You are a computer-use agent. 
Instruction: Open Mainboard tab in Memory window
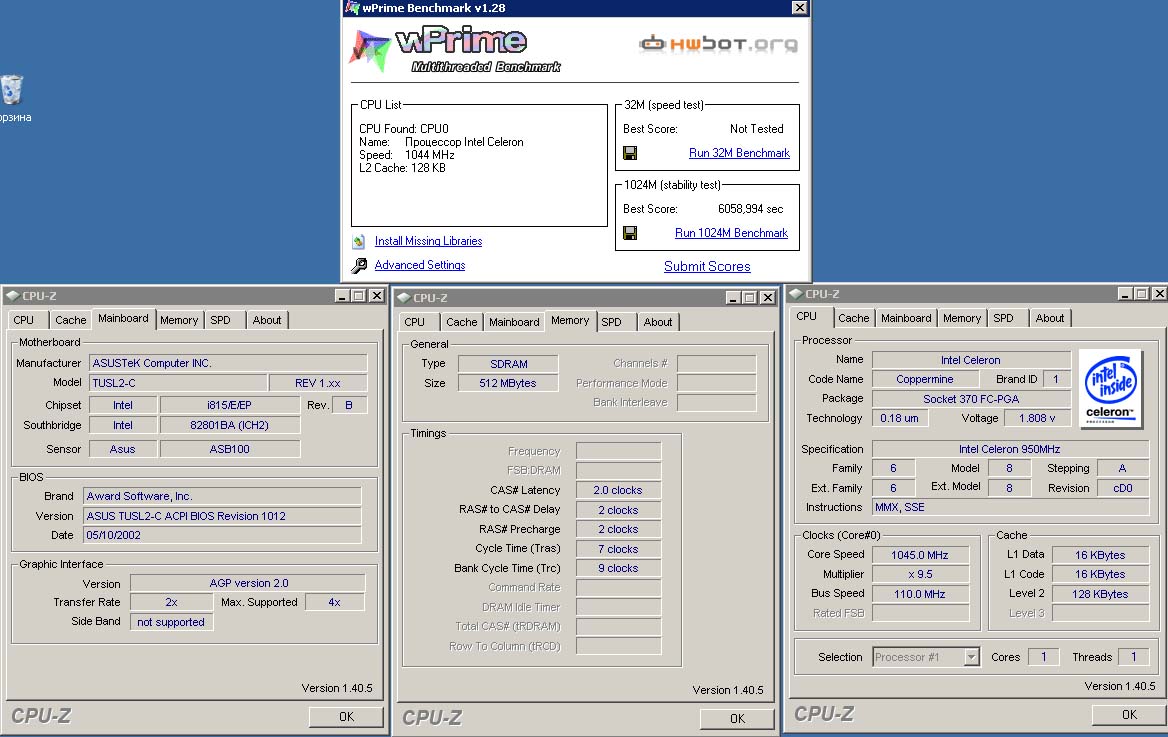pos(514,322)
